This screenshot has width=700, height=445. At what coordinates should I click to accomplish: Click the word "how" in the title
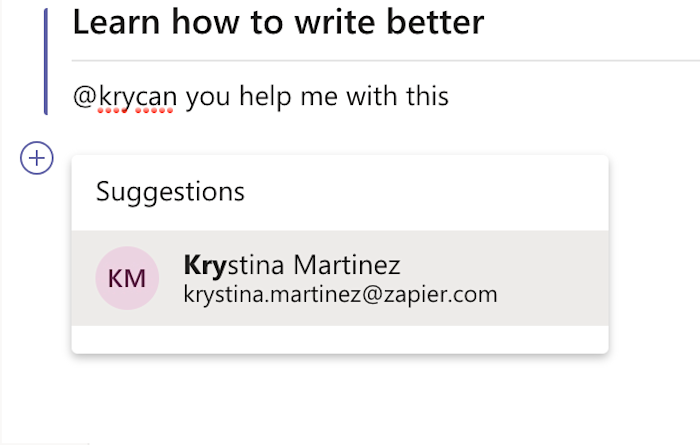205,22
